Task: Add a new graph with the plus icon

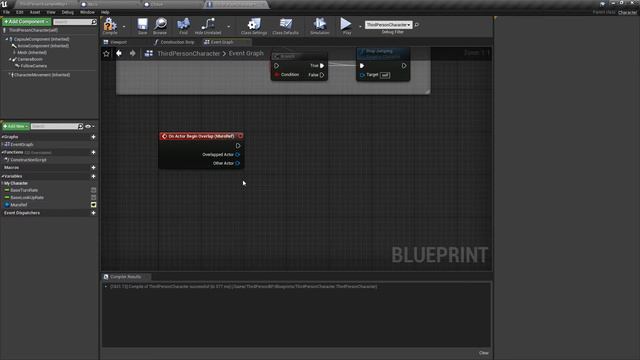Action: [93, 137]
